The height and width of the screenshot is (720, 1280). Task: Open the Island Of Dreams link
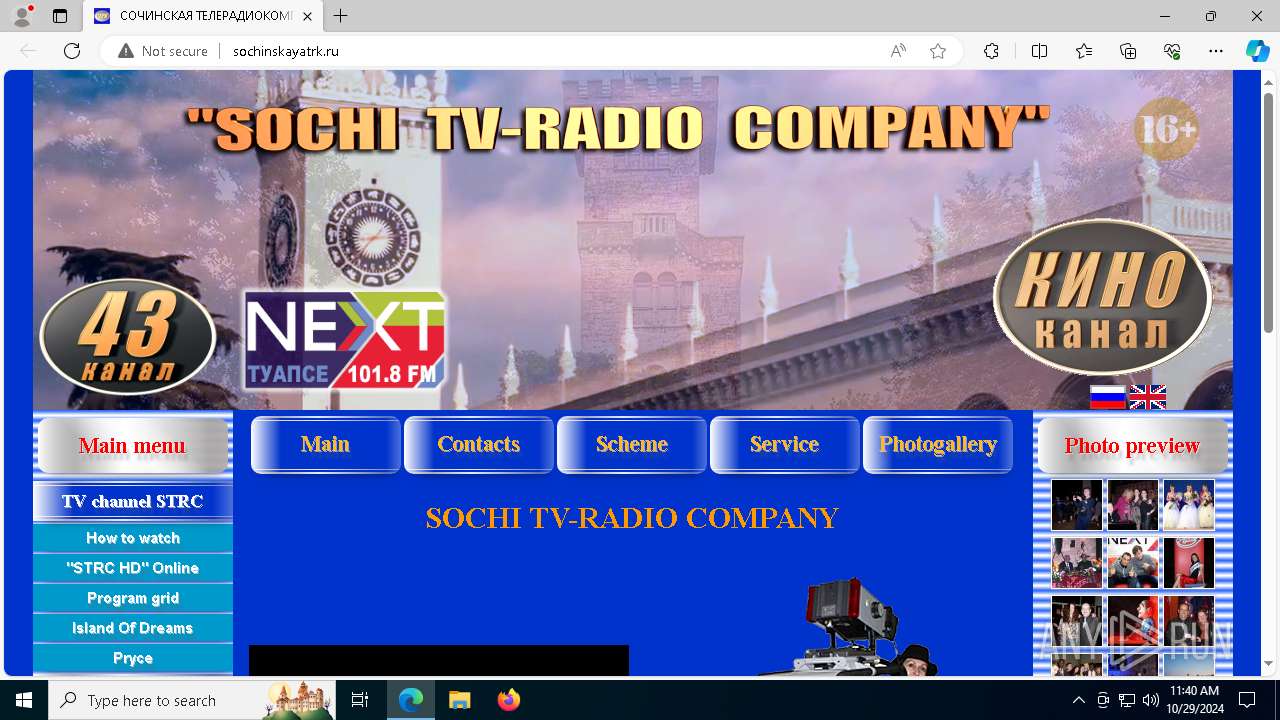[x=133, y=628]
